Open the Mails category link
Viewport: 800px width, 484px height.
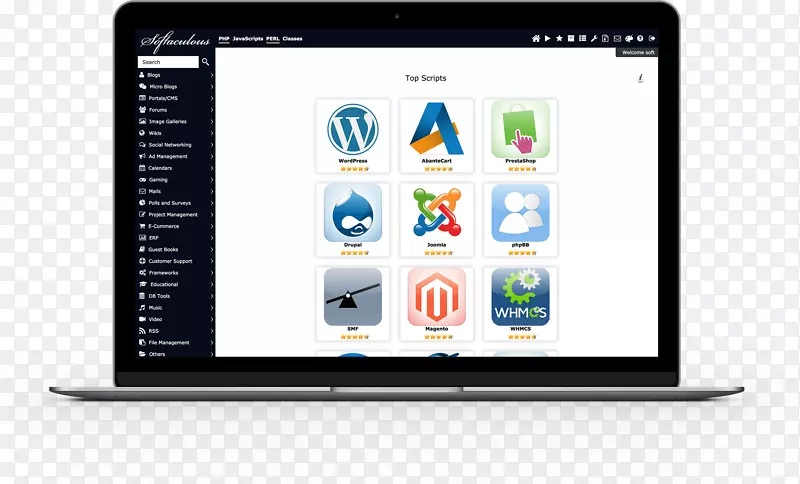point(155,191)
